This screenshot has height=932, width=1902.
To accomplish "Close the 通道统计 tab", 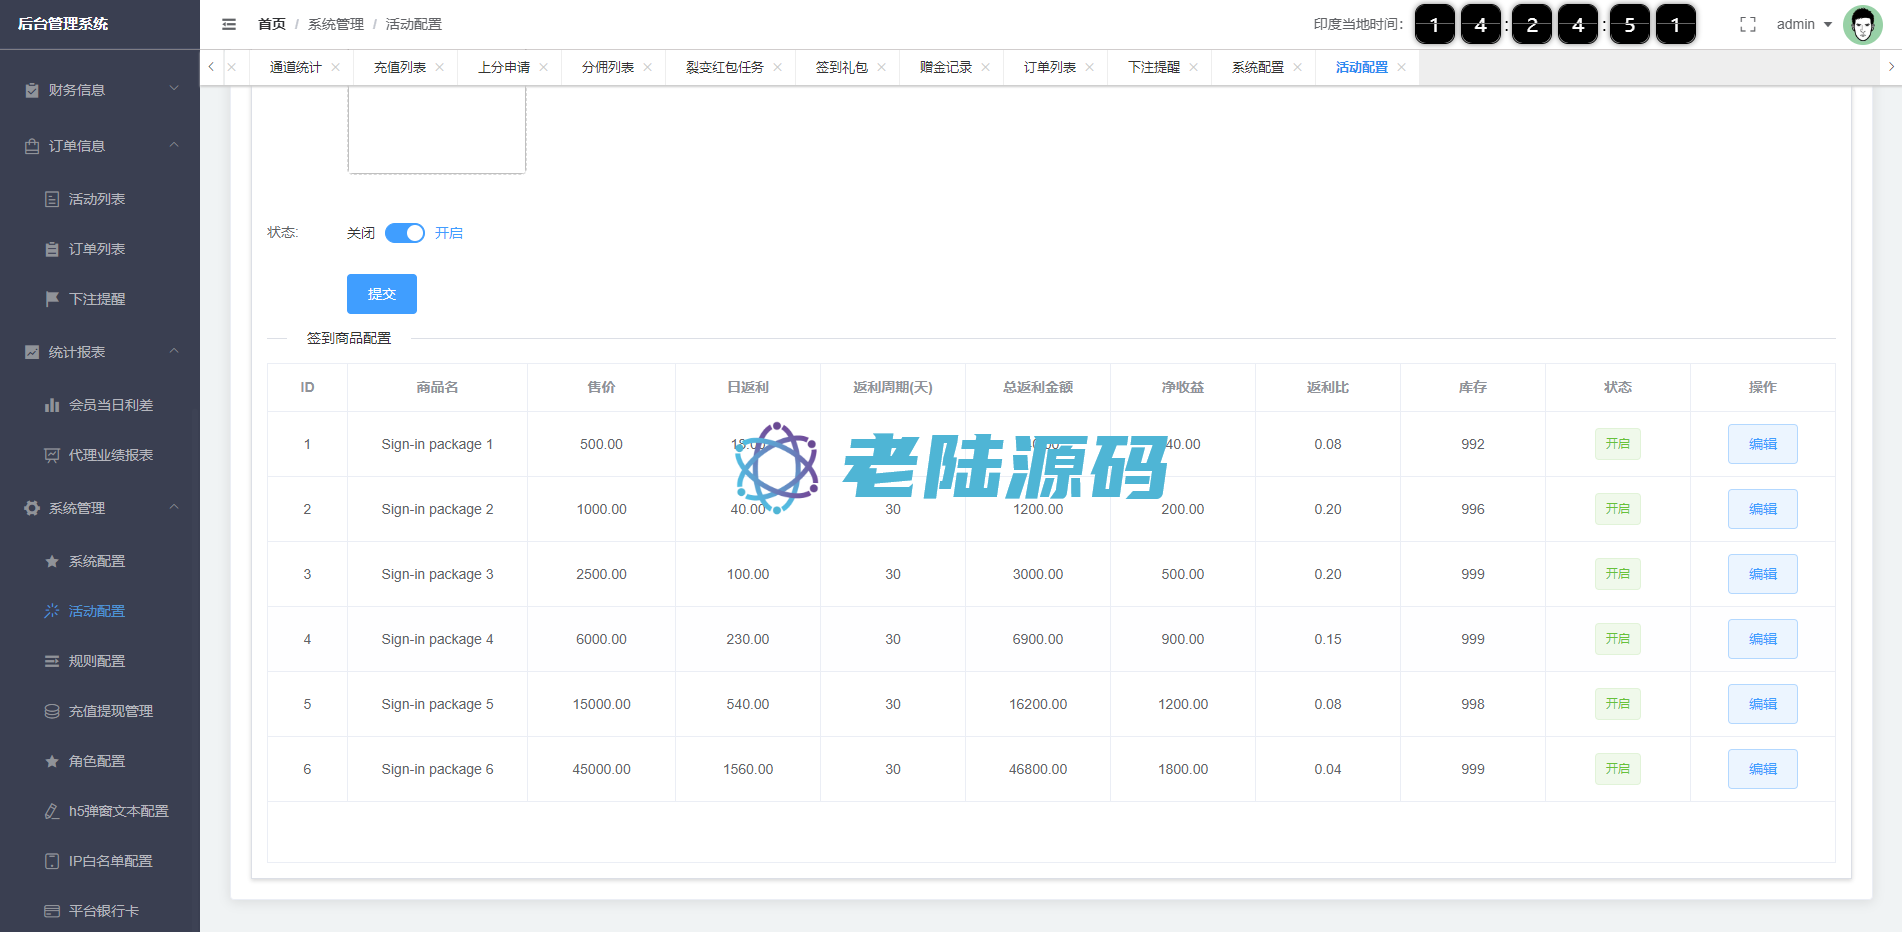I will [x=336, y=67].
